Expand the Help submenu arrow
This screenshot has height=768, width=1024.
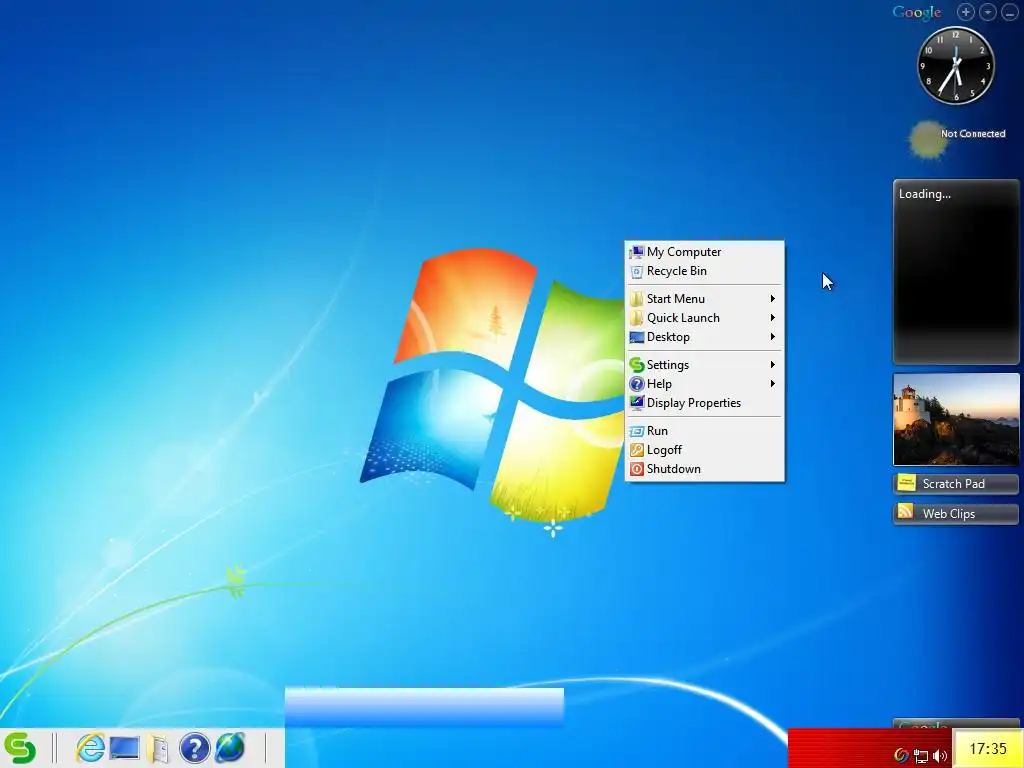coord(773,384)
